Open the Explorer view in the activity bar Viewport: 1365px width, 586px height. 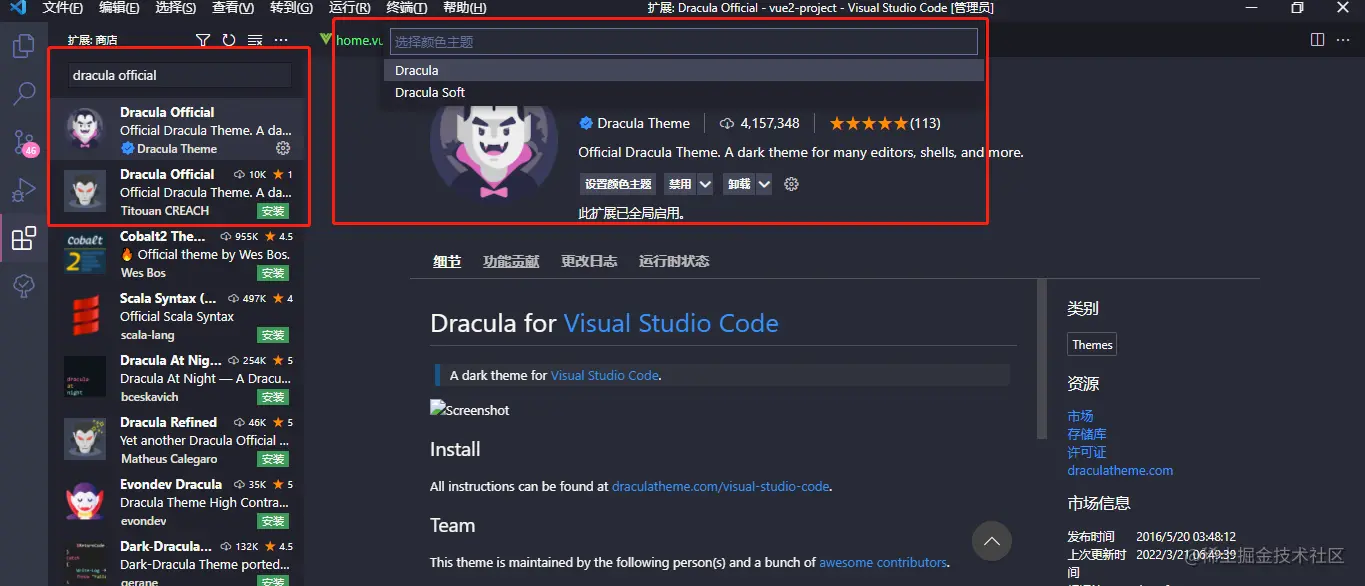[x=24, y=45]
